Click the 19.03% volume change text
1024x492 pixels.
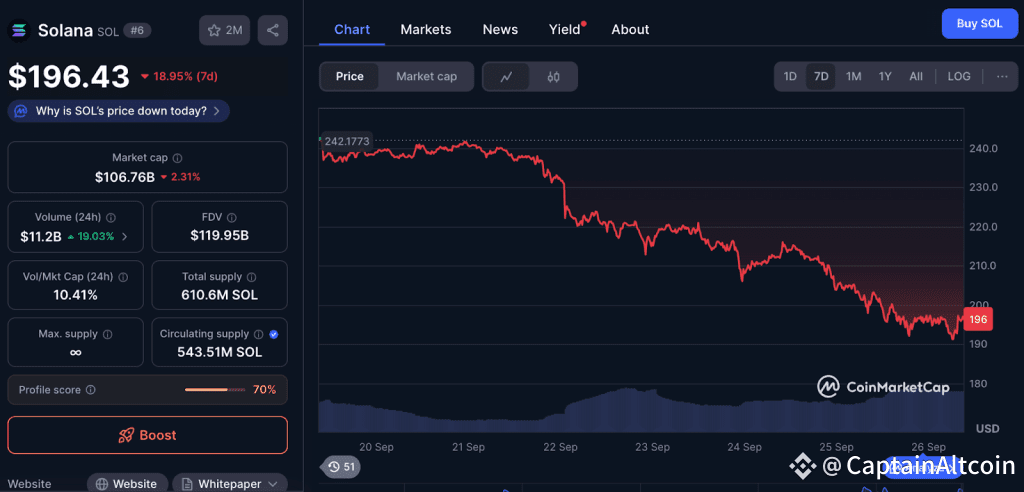point(96,237)
